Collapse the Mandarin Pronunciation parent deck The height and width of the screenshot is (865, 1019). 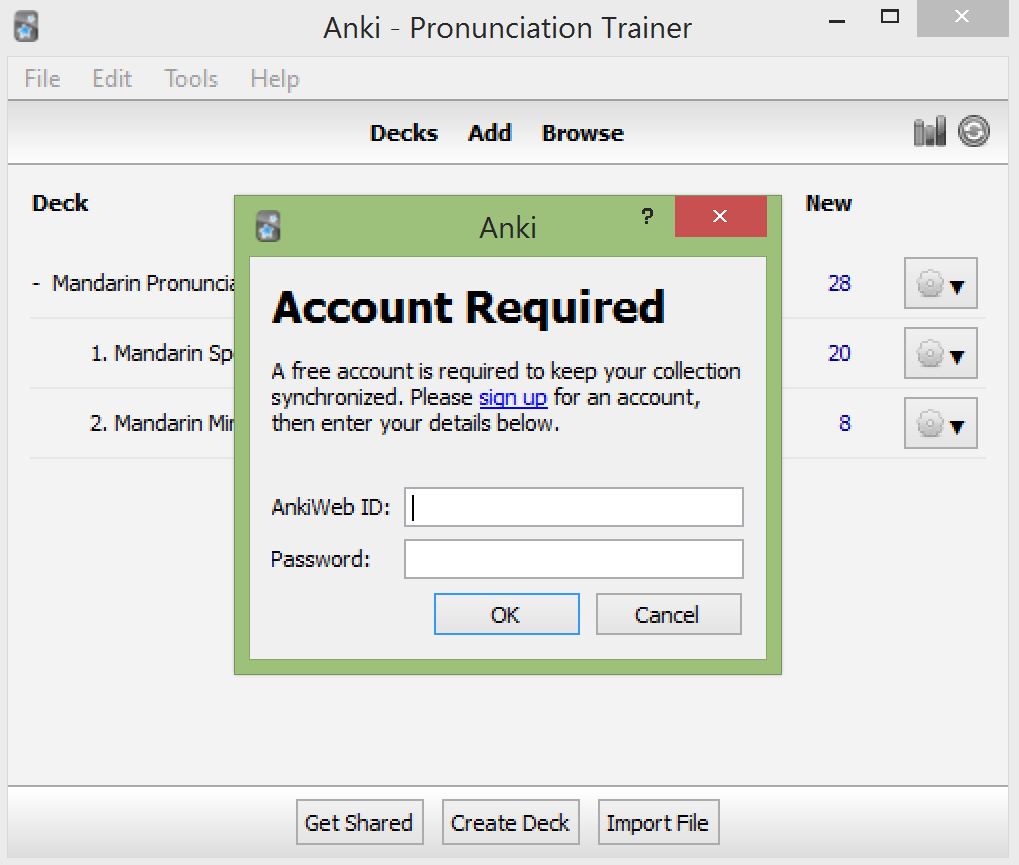[37, 284]
